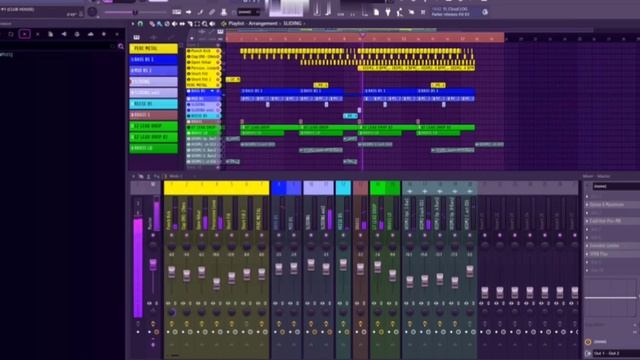Open the mixer view layout dropdown

pyautogui.click(x=176, y=176)
